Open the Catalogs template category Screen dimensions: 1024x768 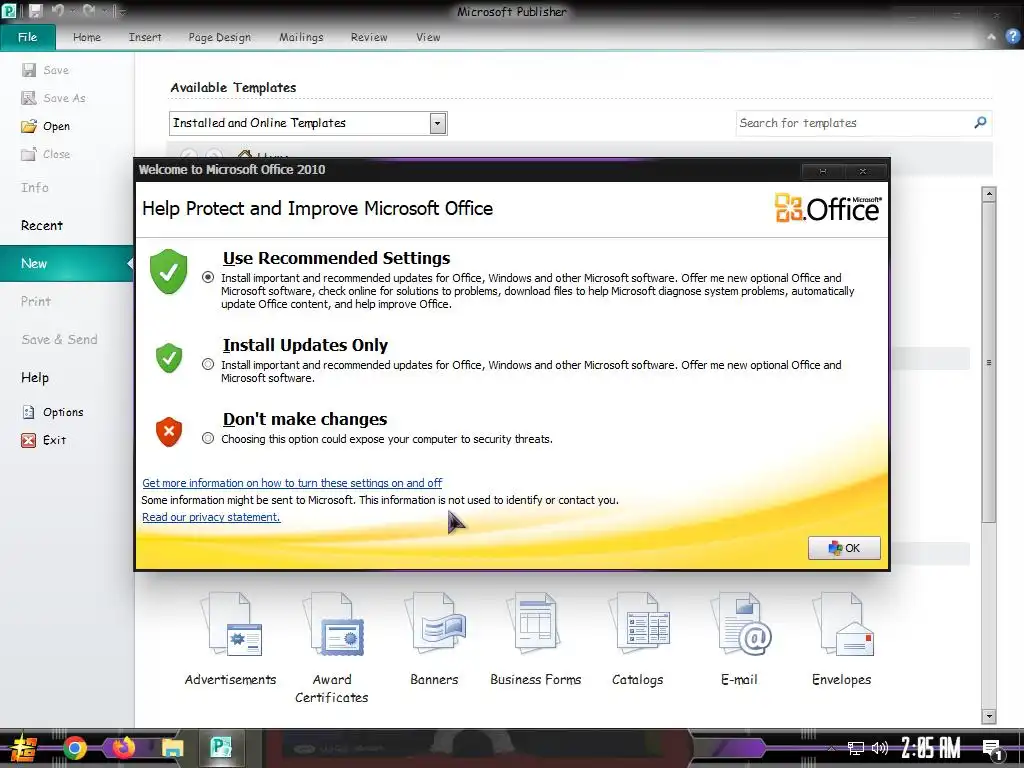tap(638, 639)
